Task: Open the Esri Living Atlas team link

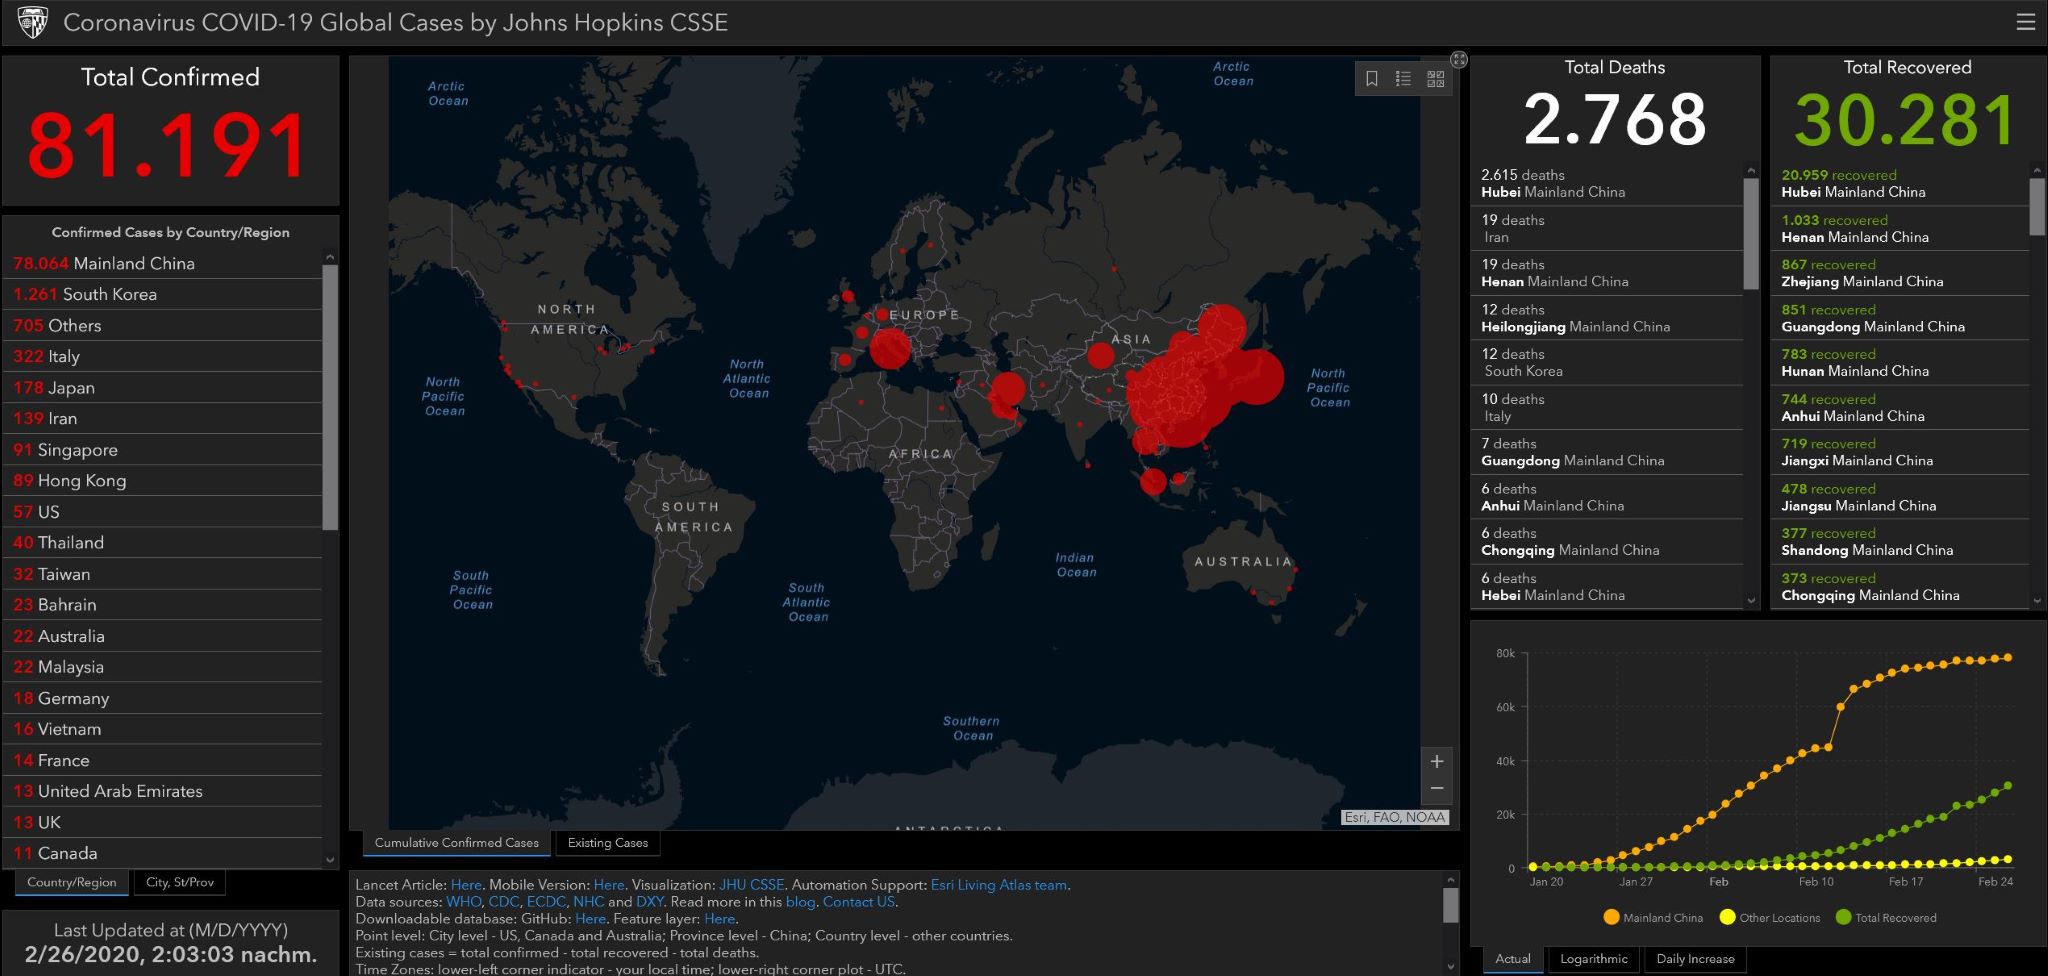Action: click(x=999, y=885)
